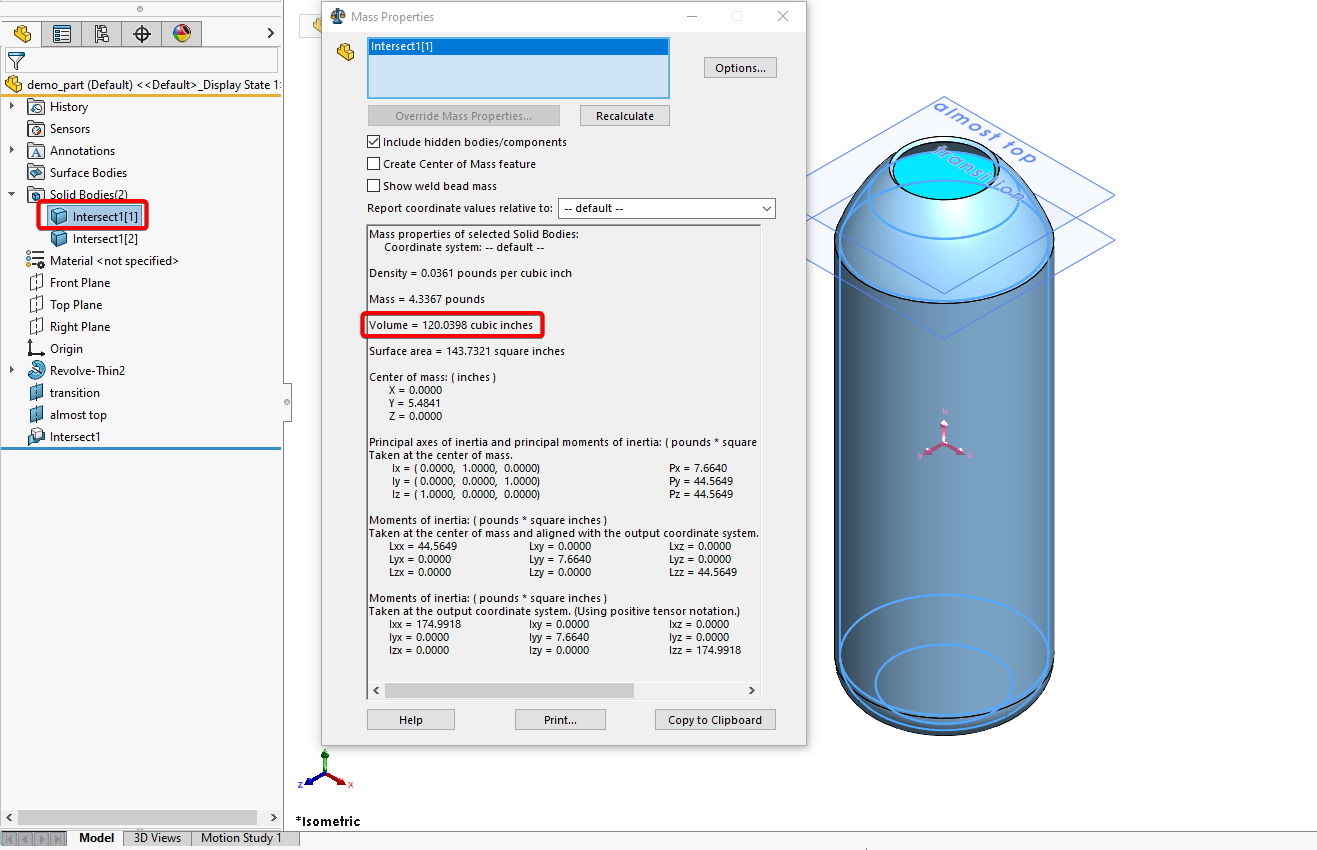Image resolution: width=1317 pixels, height=850 pixels.
Task: Select the Intersect1[1] solid body icon
Action: [59, 216]
